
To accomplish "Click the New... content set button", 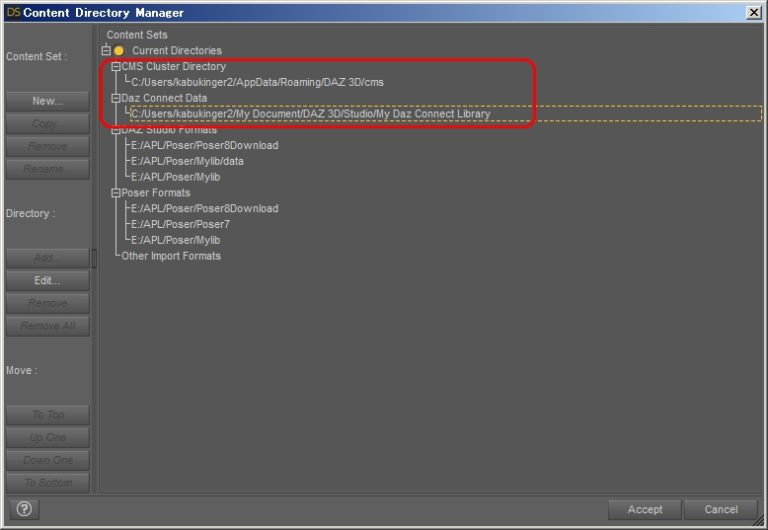I will coord(47,101).
